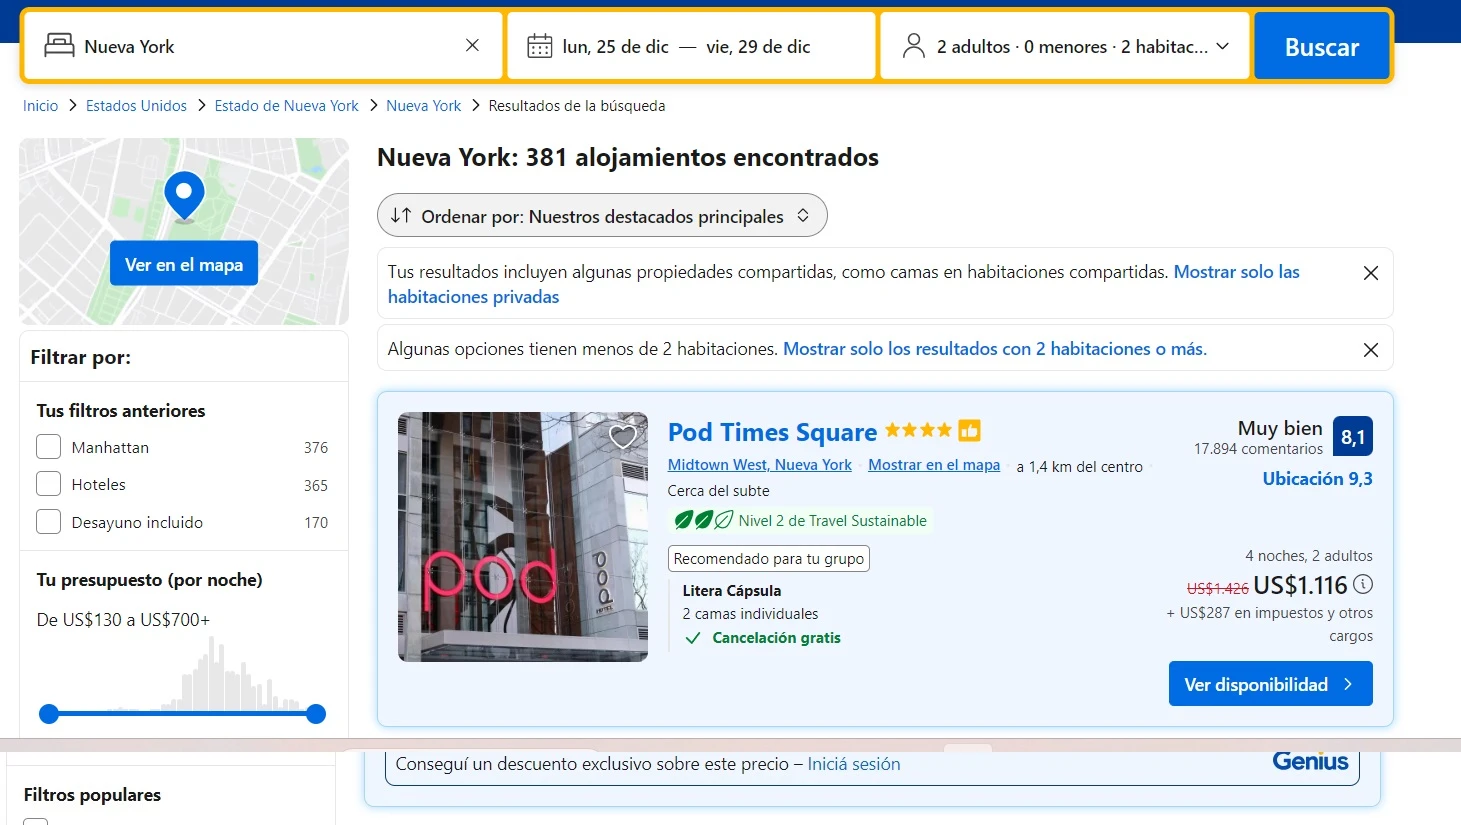
Task: Click the price info icon near US$1.116
Action: click(x=1363, y=584)
